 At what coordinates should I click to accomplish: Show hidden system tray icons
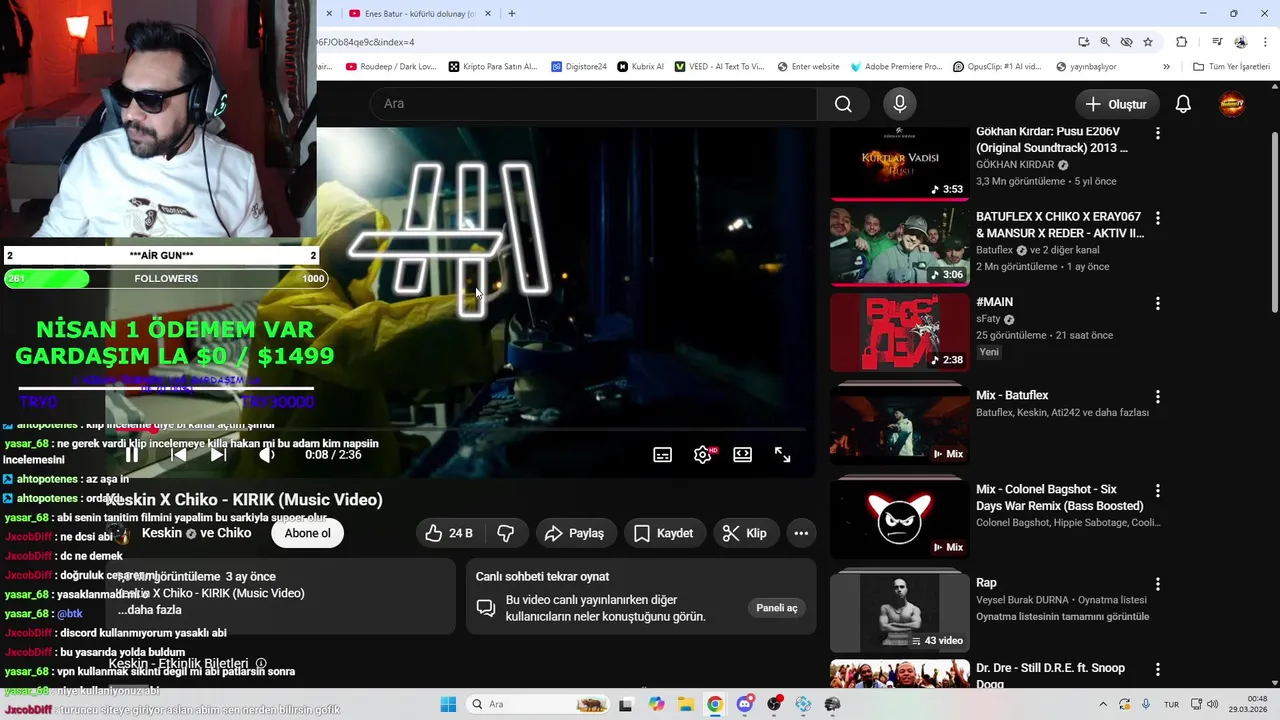[1105, 704]
